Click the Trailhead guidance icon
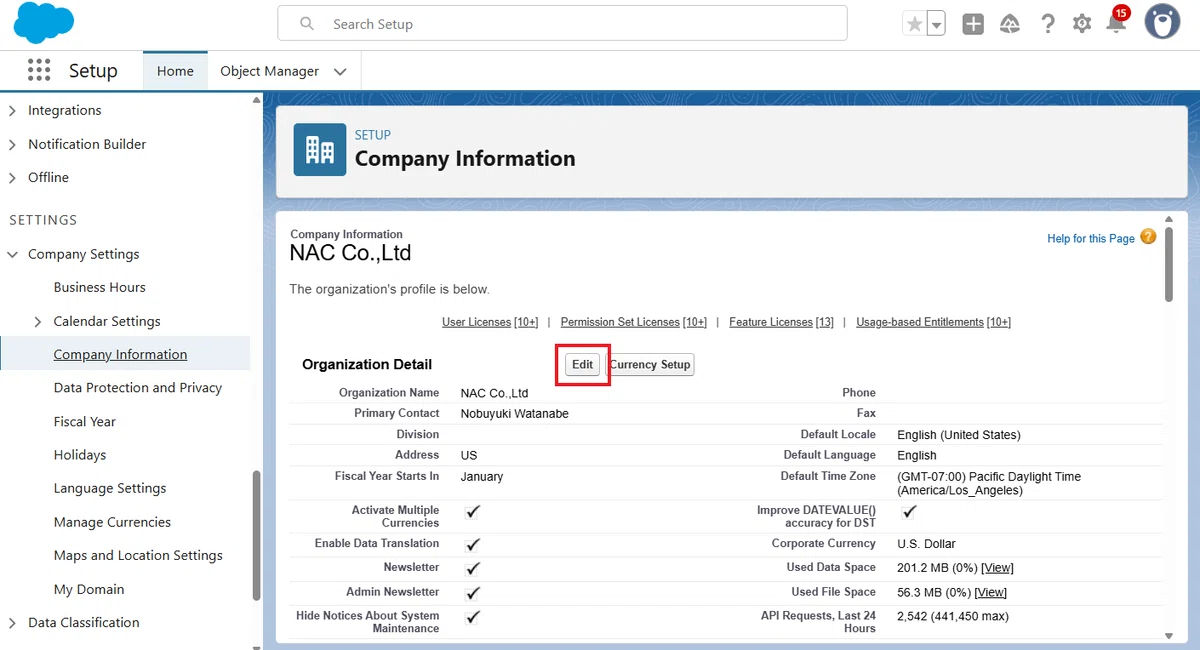This screenshot has height=650, width=1200. [1010, 24]
